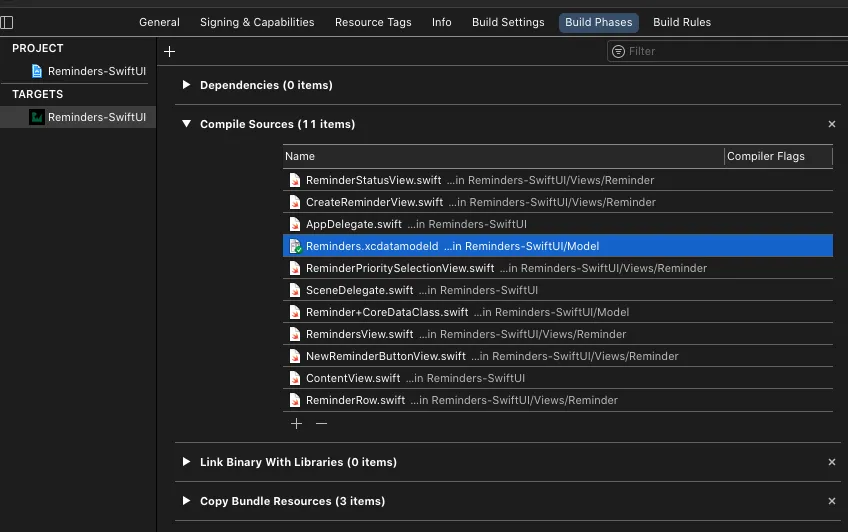Collapse the Compile Sources section

(x=186, y=124)
